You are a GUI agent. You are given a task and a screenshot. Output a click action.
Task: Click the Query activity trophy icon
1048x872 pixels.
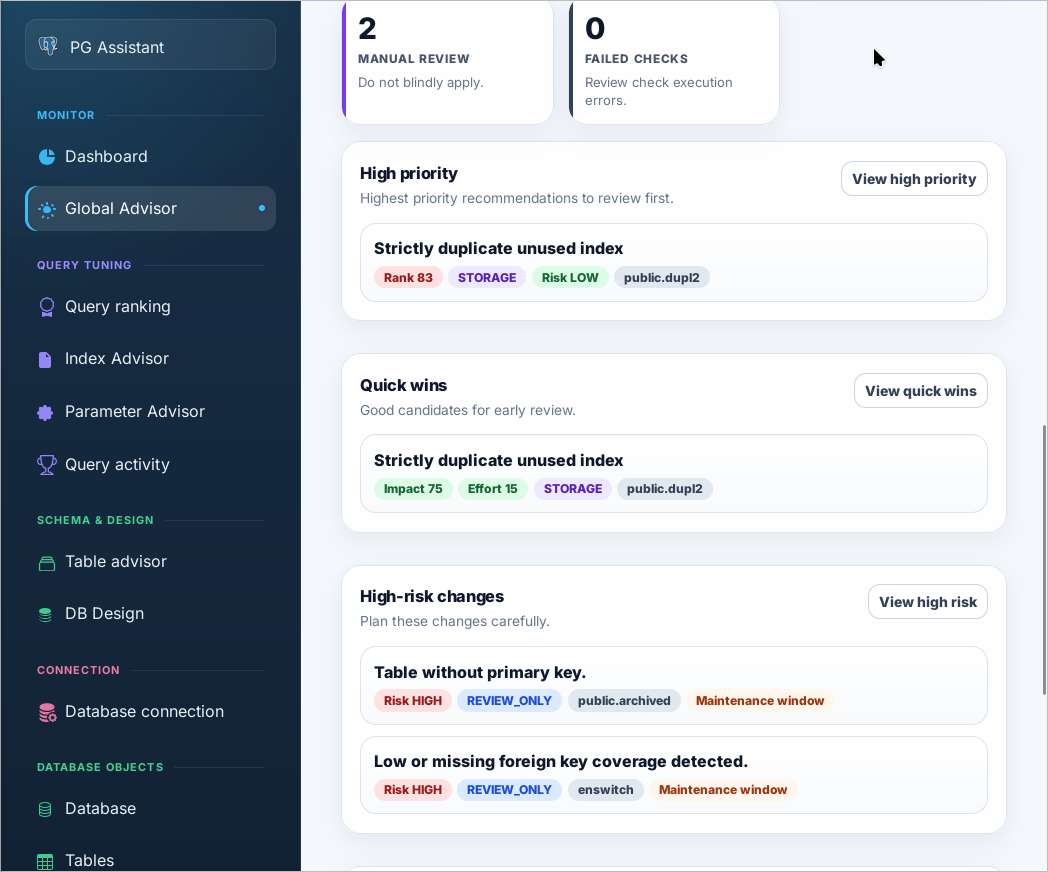[x=47, y=464]
